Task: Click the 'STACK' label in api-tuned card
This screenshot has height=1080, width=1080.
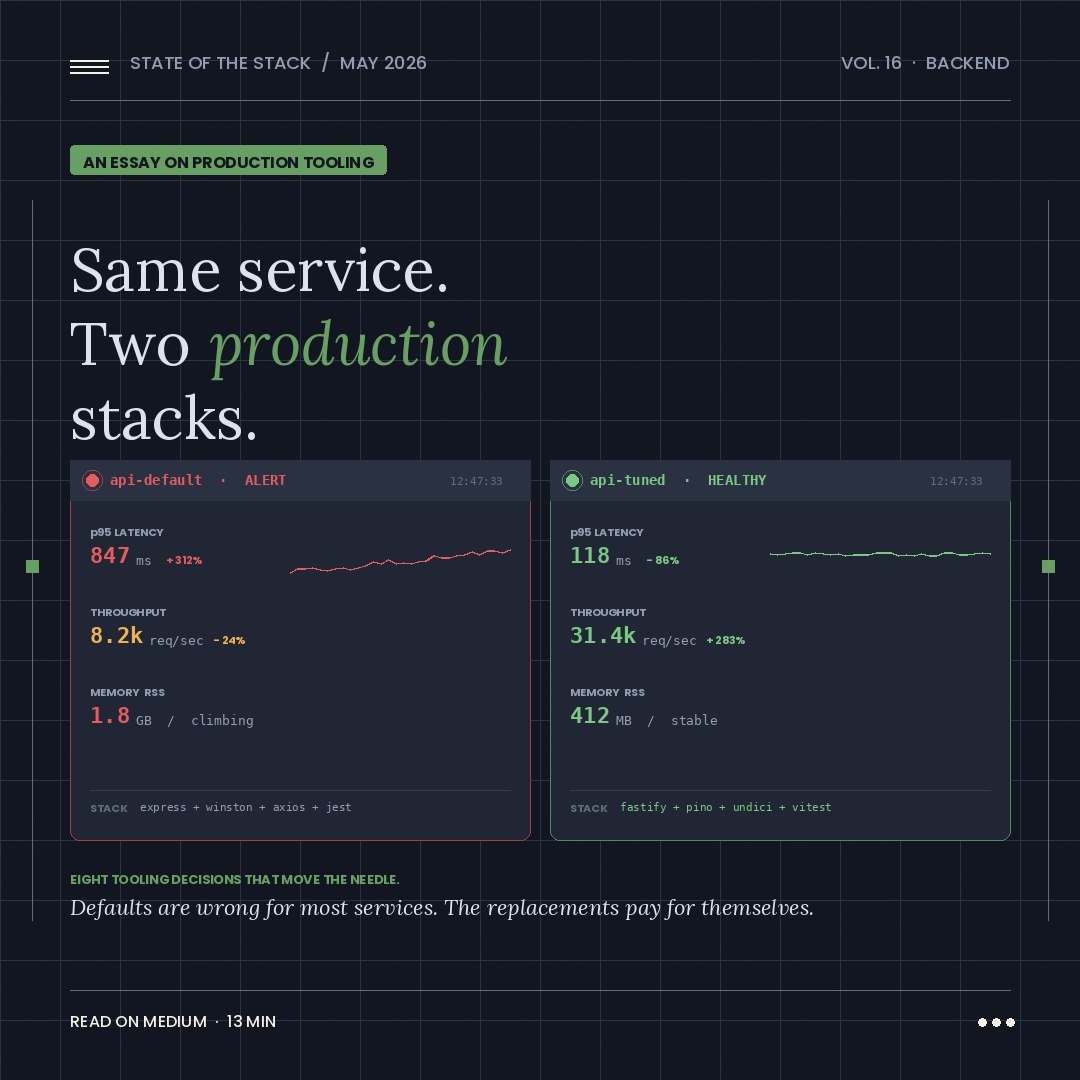Action: 589,809
